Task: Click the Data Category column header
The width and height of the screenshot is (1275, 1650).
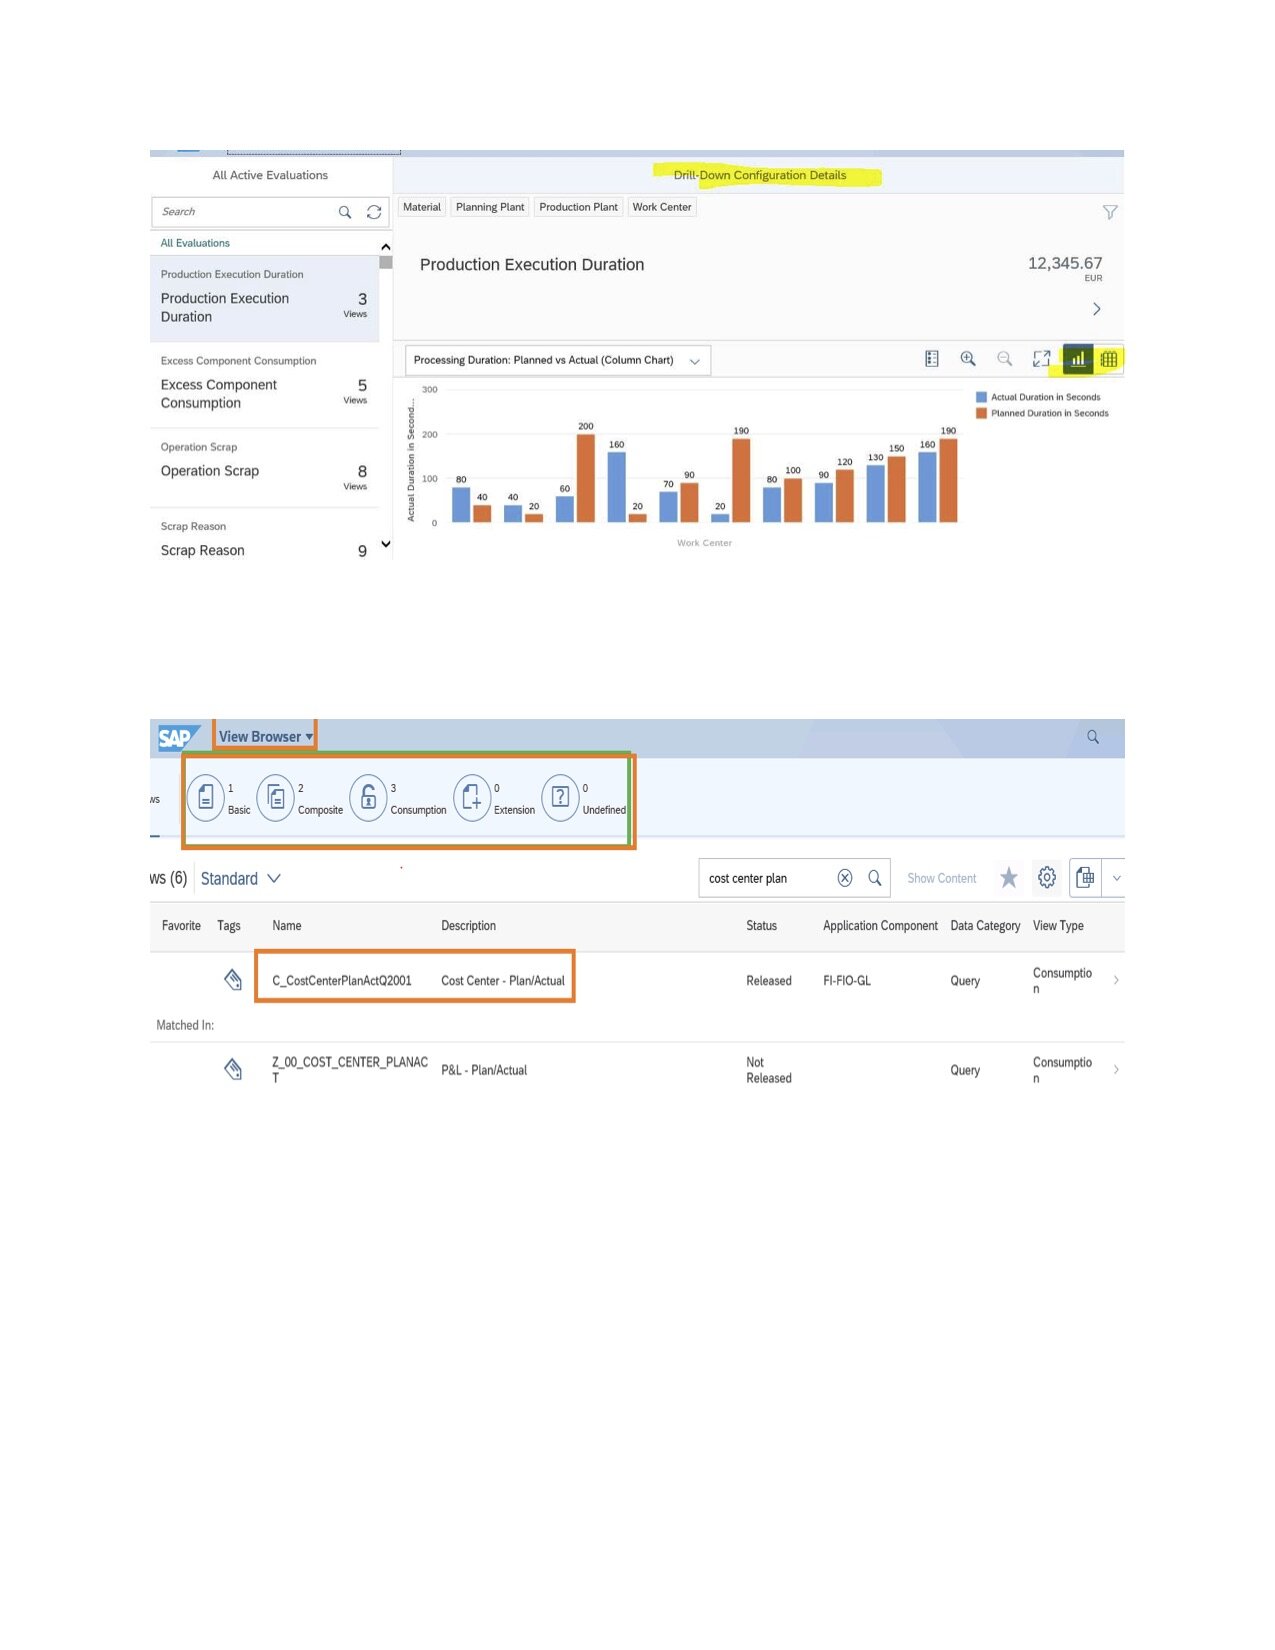Action: coord(986,926)
